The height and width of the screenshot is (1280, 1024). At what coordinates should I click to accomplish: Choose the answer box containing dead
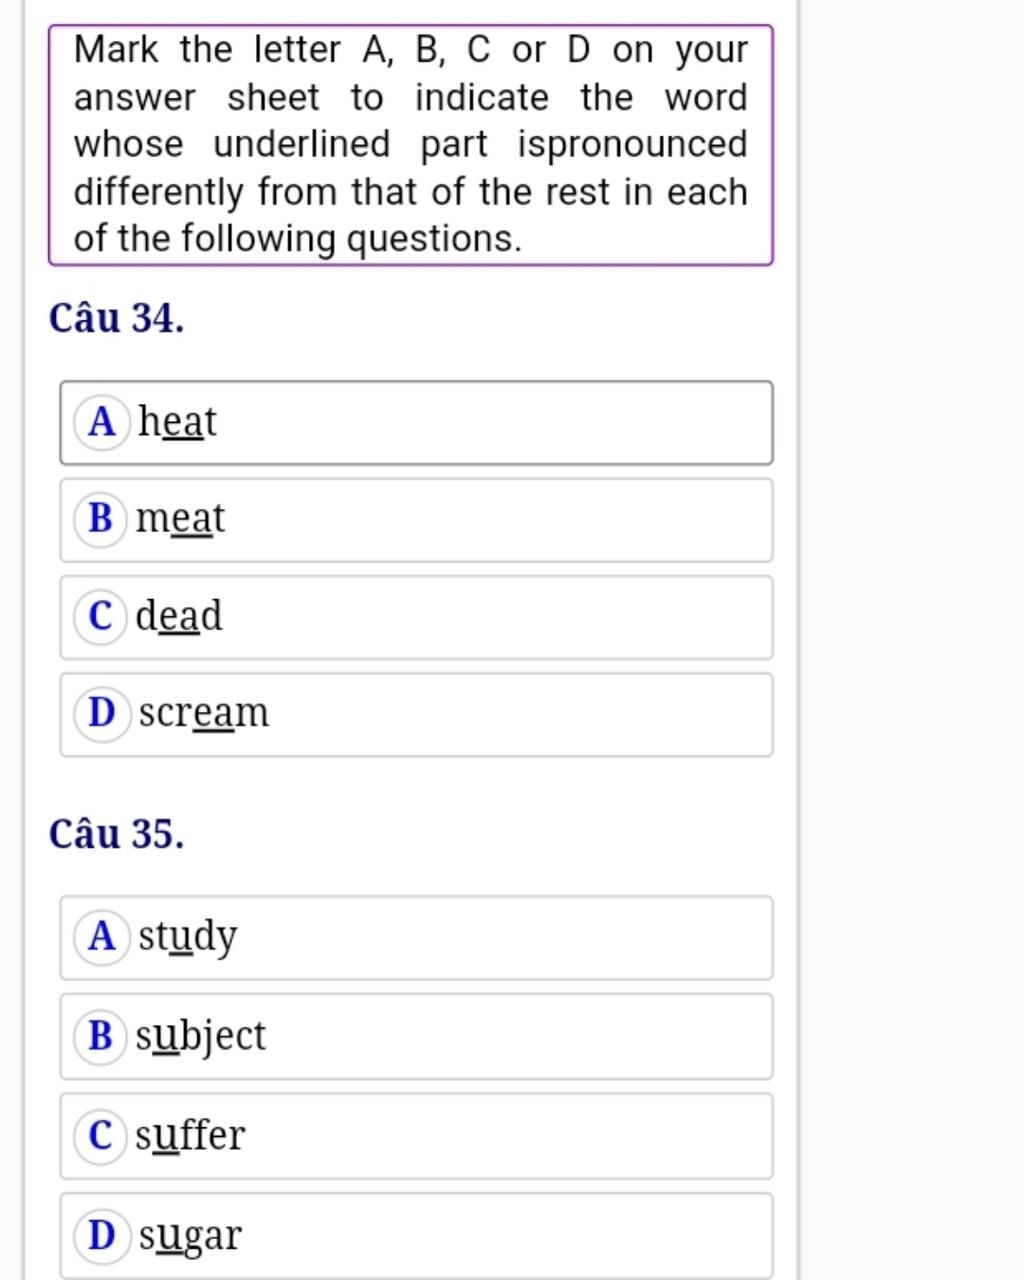point(416,617)
